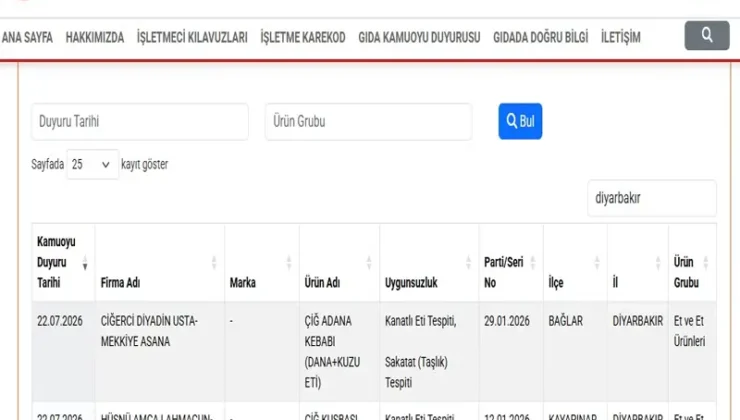Sort by Marka column arrows
The image size is (740, 420).
289,262
